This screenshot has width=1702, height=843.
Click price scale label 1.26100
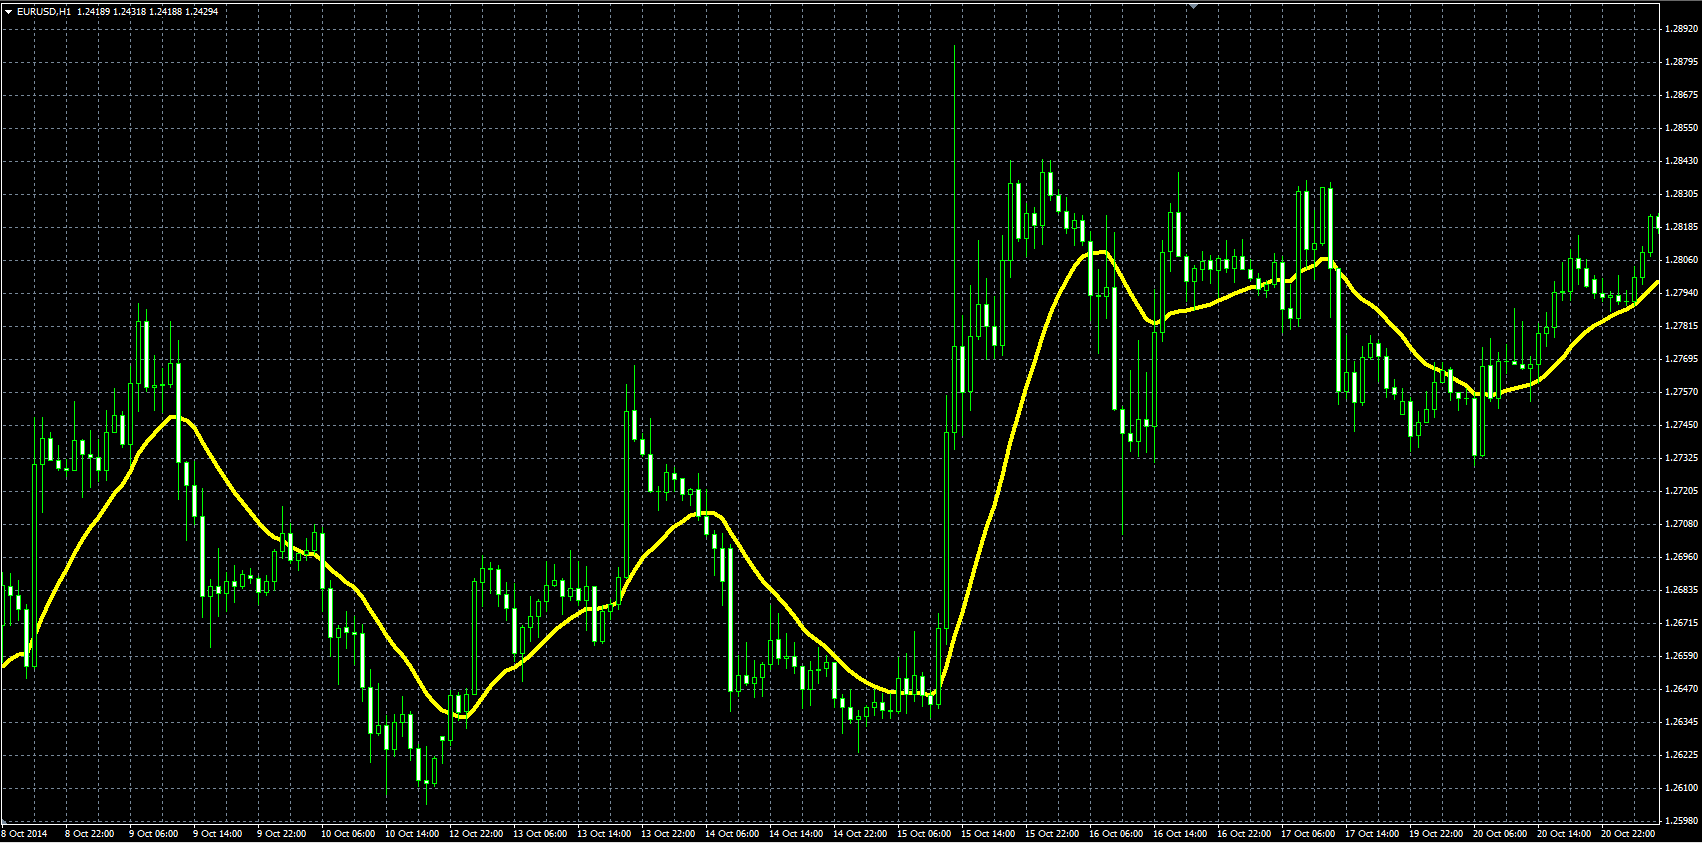tap(1682, 788)
